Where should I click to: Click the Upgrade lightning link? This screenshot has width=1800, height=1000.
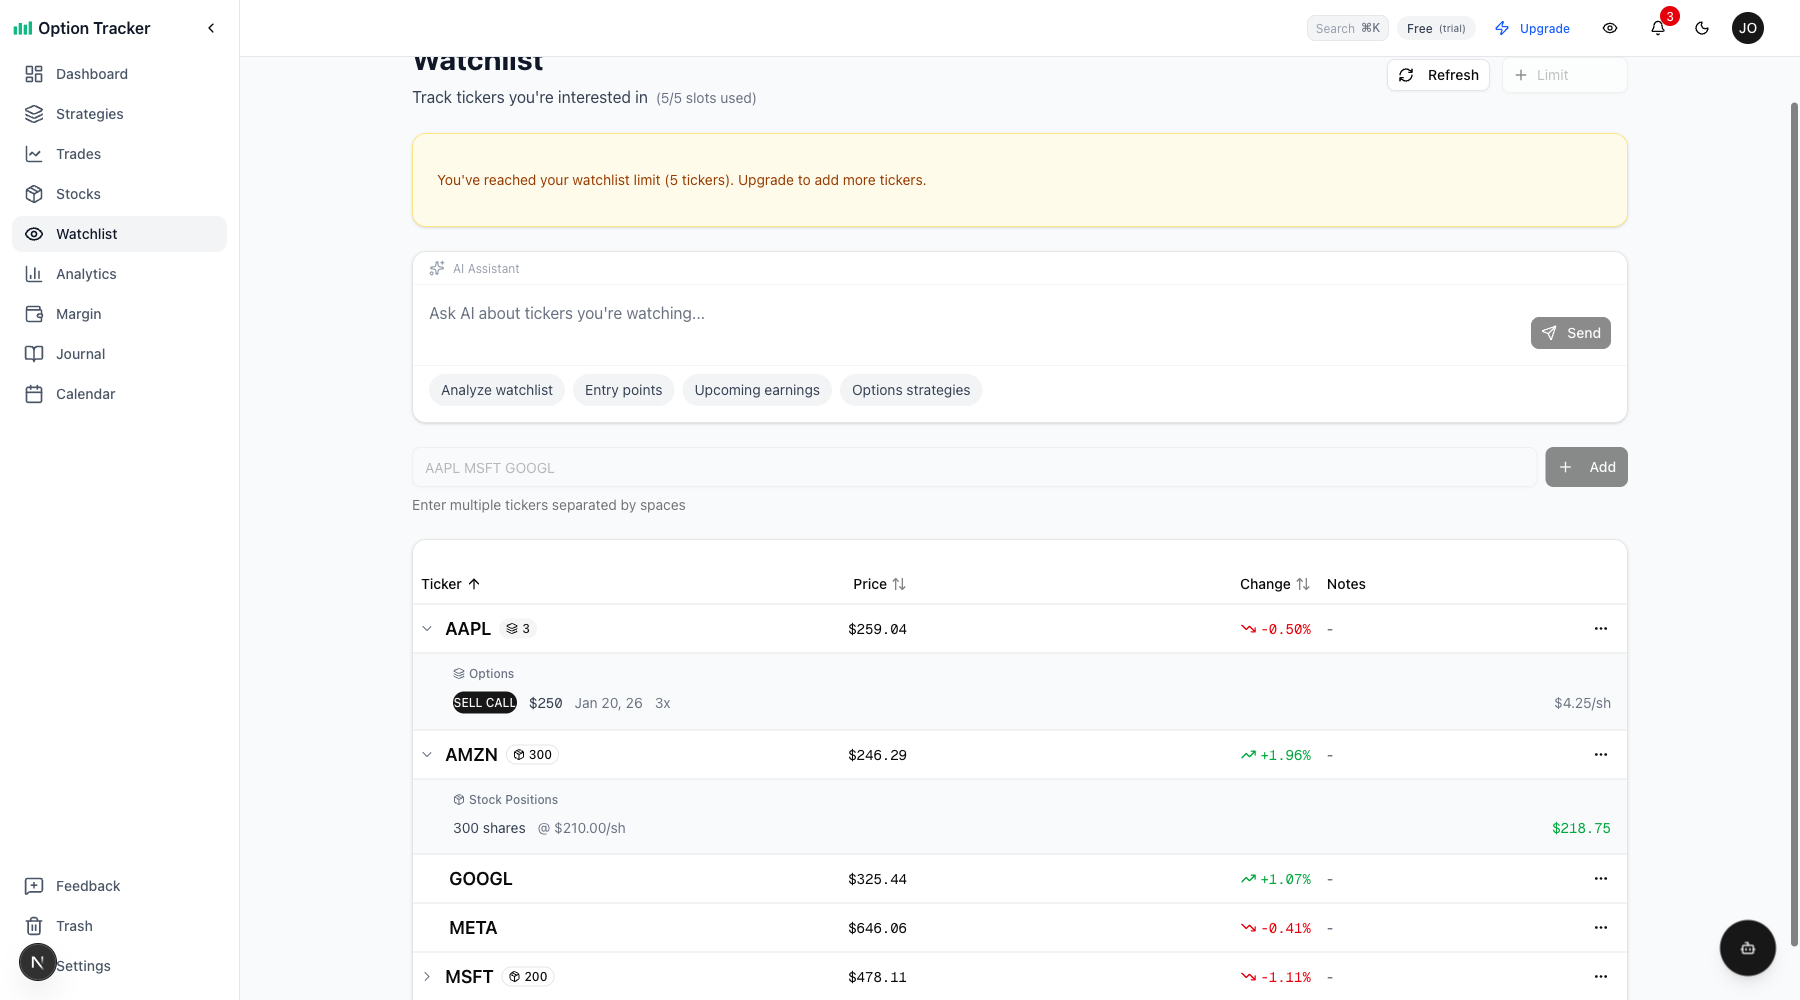pos(1532,28)
